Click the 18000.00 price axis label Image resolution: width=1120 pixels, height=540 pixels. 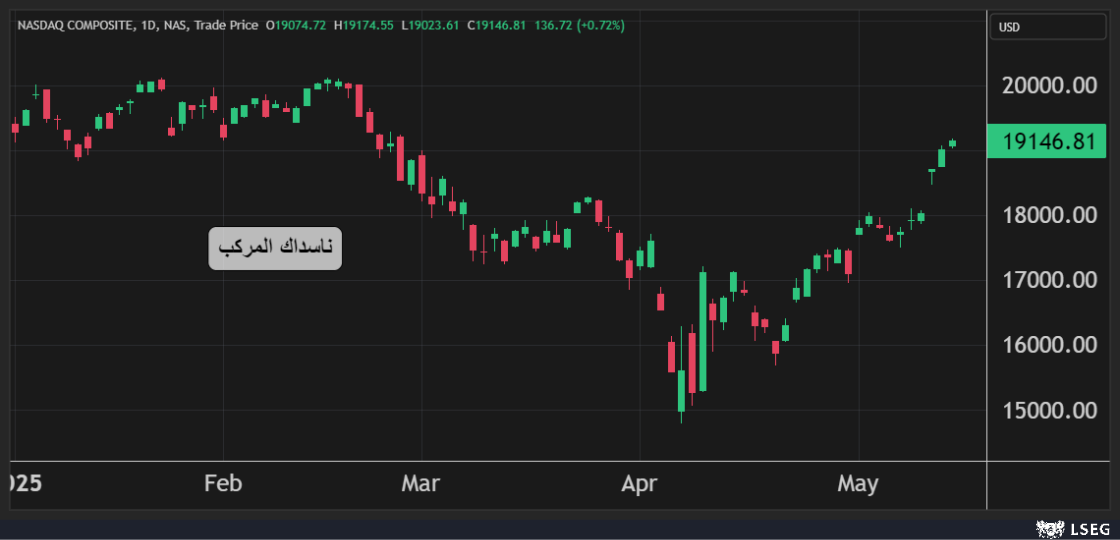pos(1049,215)
